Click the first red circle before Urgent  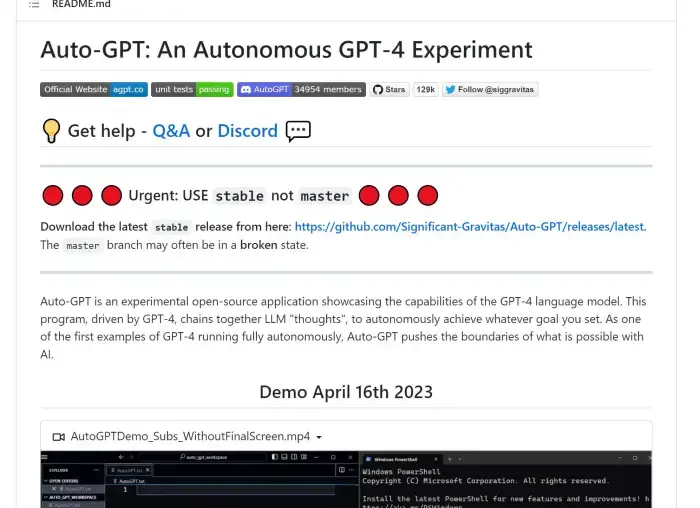coord(53,195)
